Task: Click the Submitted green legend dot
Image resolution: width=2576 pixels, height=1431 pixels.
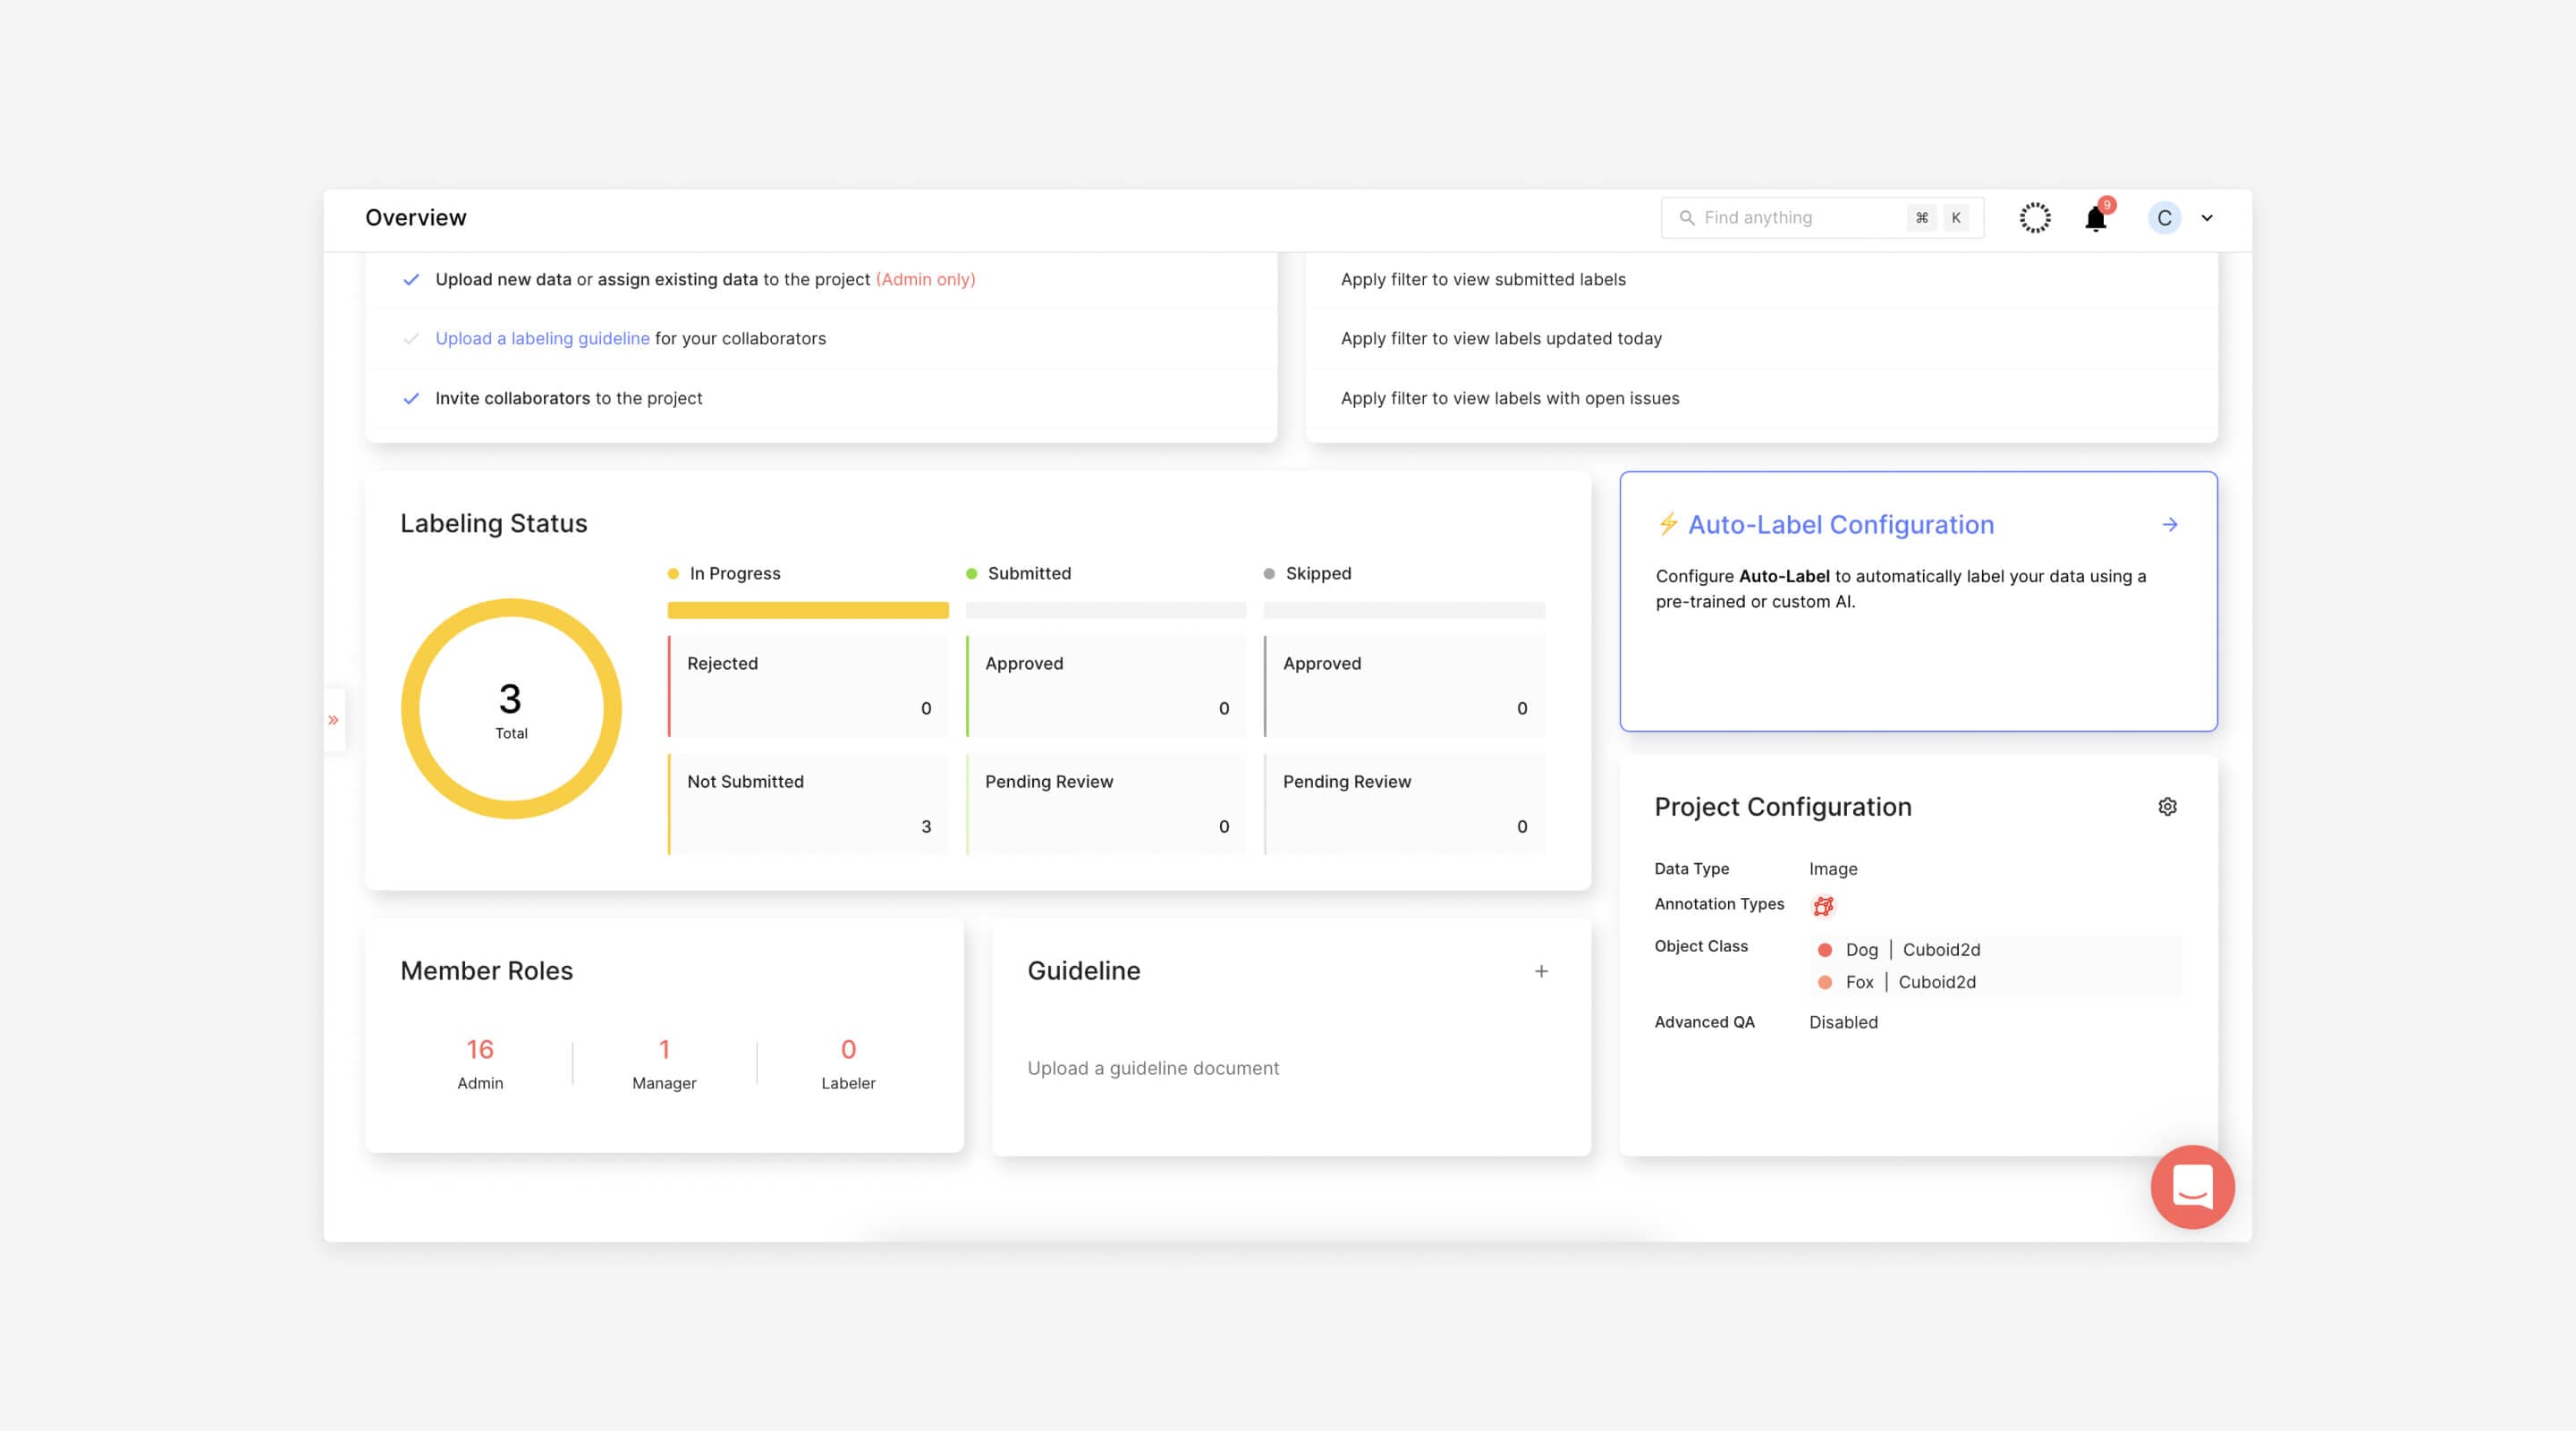Action: click(971, 574)
